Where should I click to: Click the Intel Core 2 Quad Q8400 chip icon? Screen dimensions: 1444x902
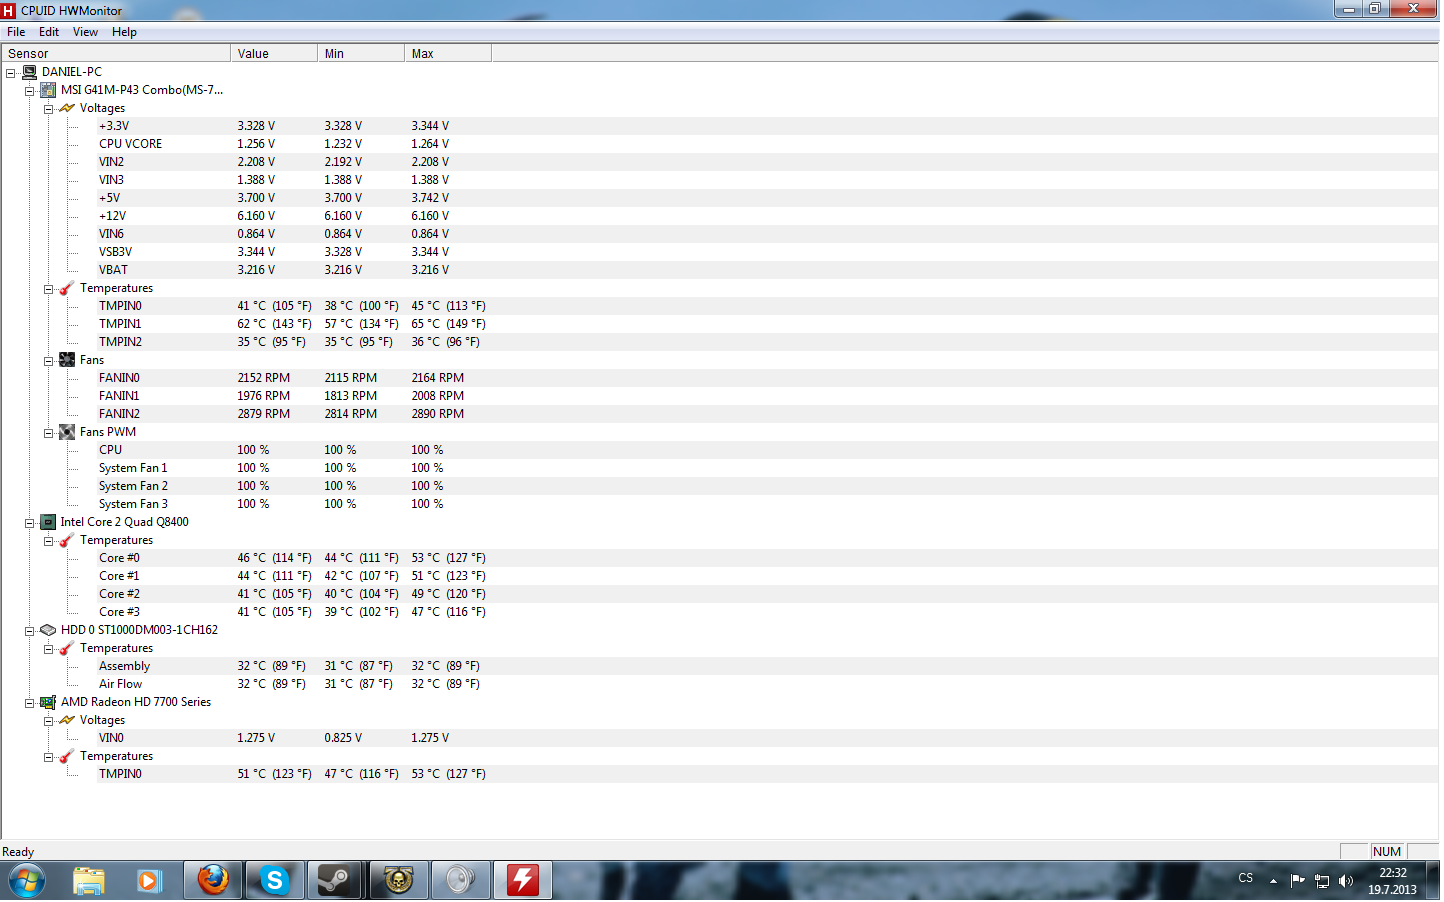click(48, 522)
